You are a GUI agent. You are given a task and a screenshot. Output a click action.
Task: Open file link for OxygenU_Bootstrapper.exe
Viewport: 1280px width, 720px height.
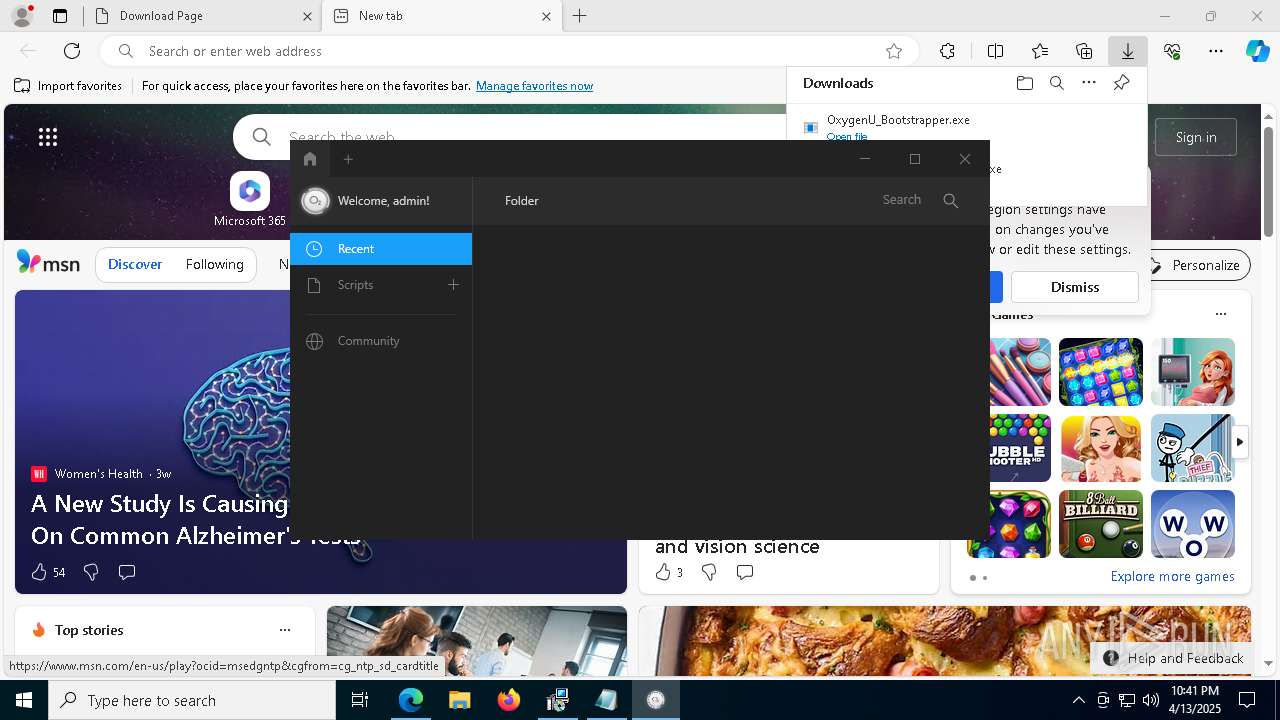pyautogui.click(x=847, y=136)
